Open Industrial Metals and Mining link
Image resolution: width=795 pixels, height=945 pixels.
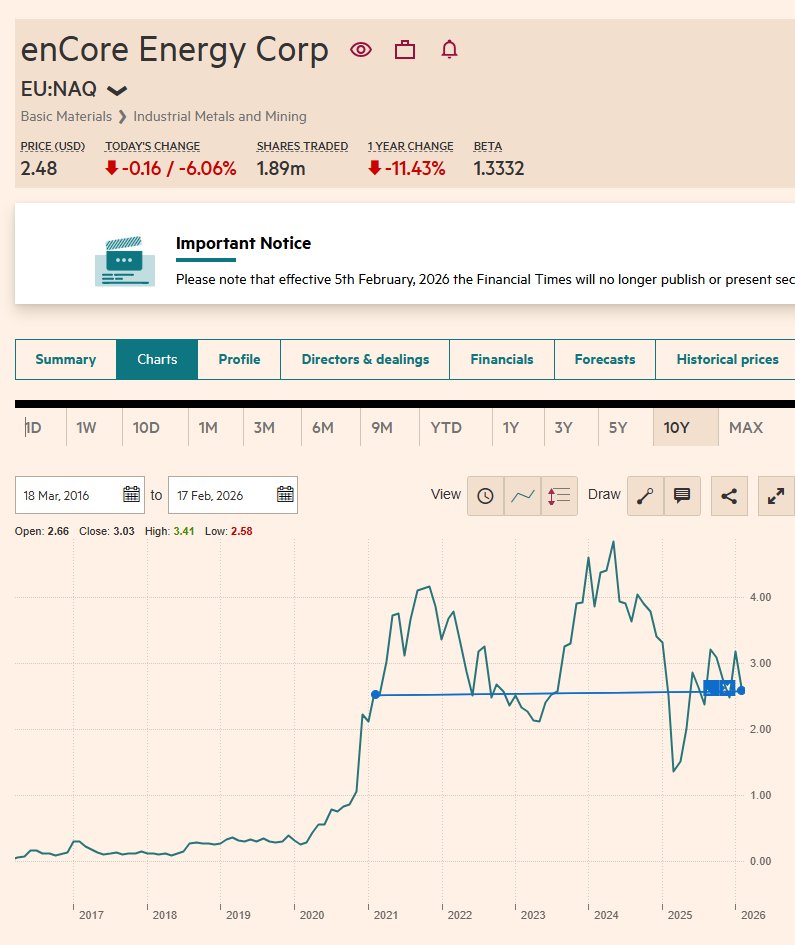[220, 116]
